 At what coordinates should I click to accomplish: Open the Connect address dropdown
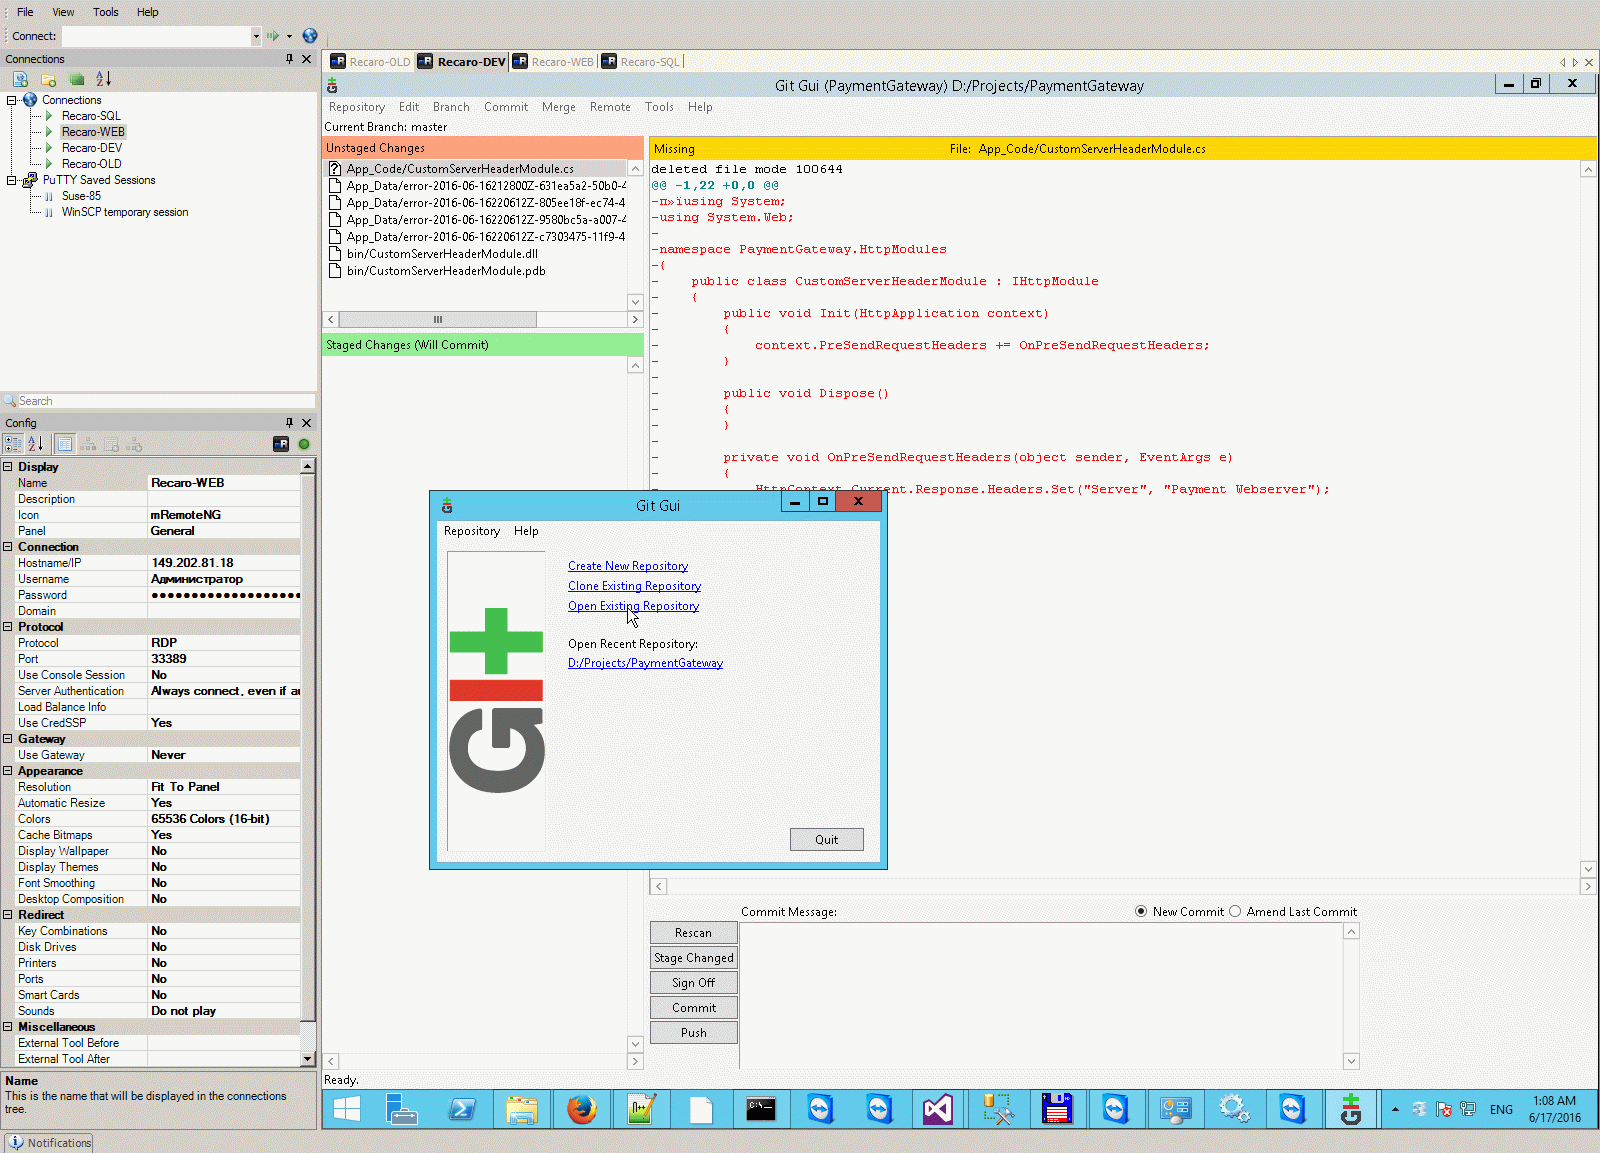[x=256, y=36]
